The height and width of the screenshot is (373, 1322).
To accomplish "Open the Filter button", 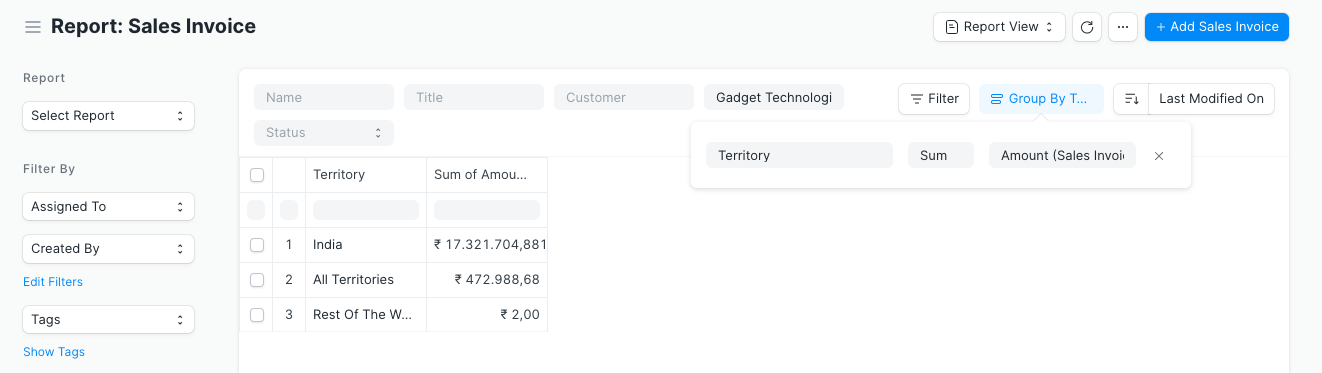I will click(x=934, y=98).
